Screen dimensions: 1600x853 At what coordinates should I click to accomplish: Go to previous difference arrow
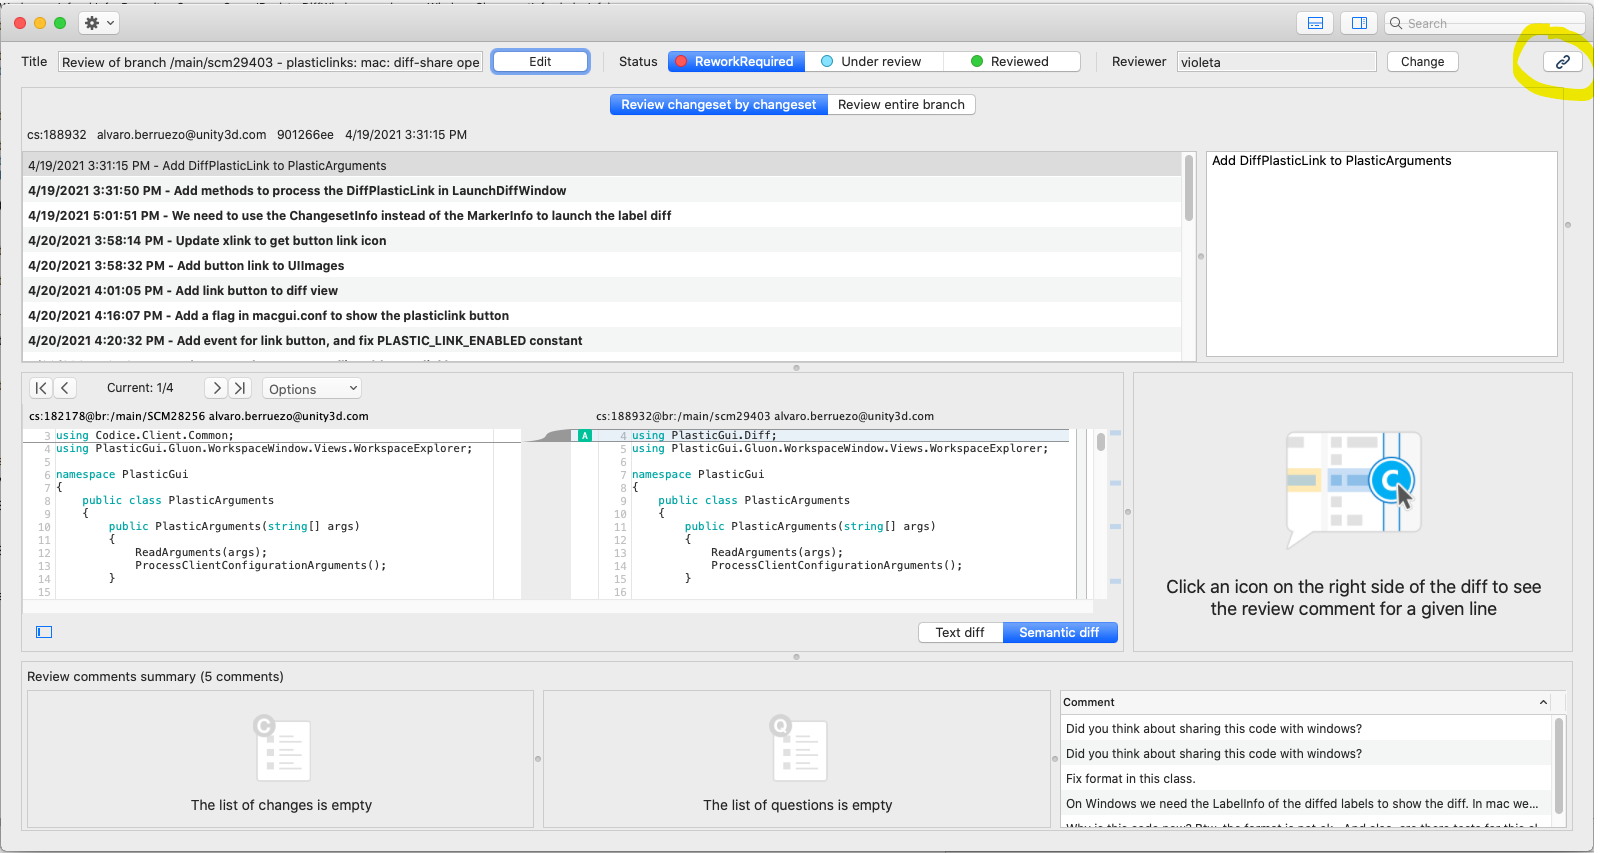click(65, 388)
